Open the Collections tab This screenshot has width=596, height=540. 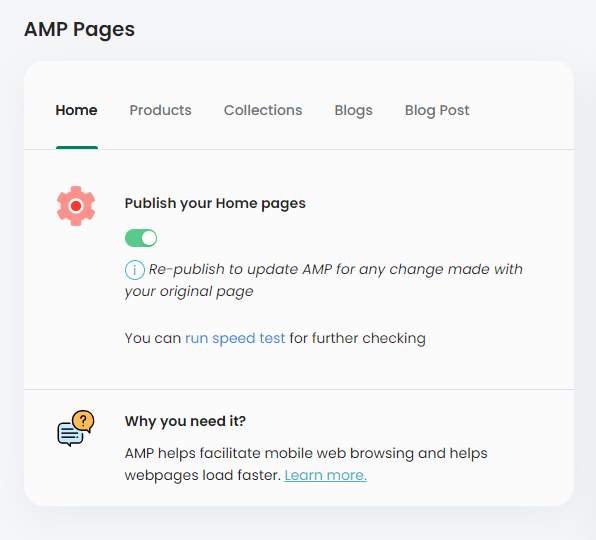coord(263,110)
